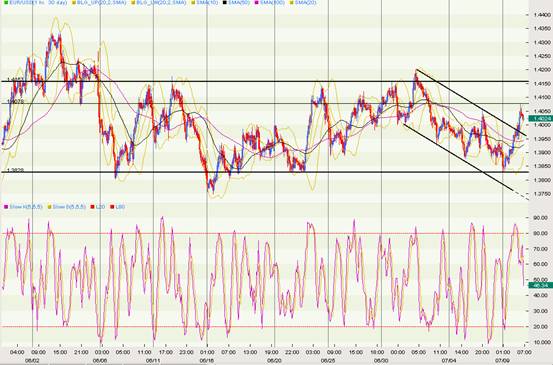Image resolution: width=553 pixels, height=365 pixels.
Task: Click the 06/20 date label
Action: 274,360
